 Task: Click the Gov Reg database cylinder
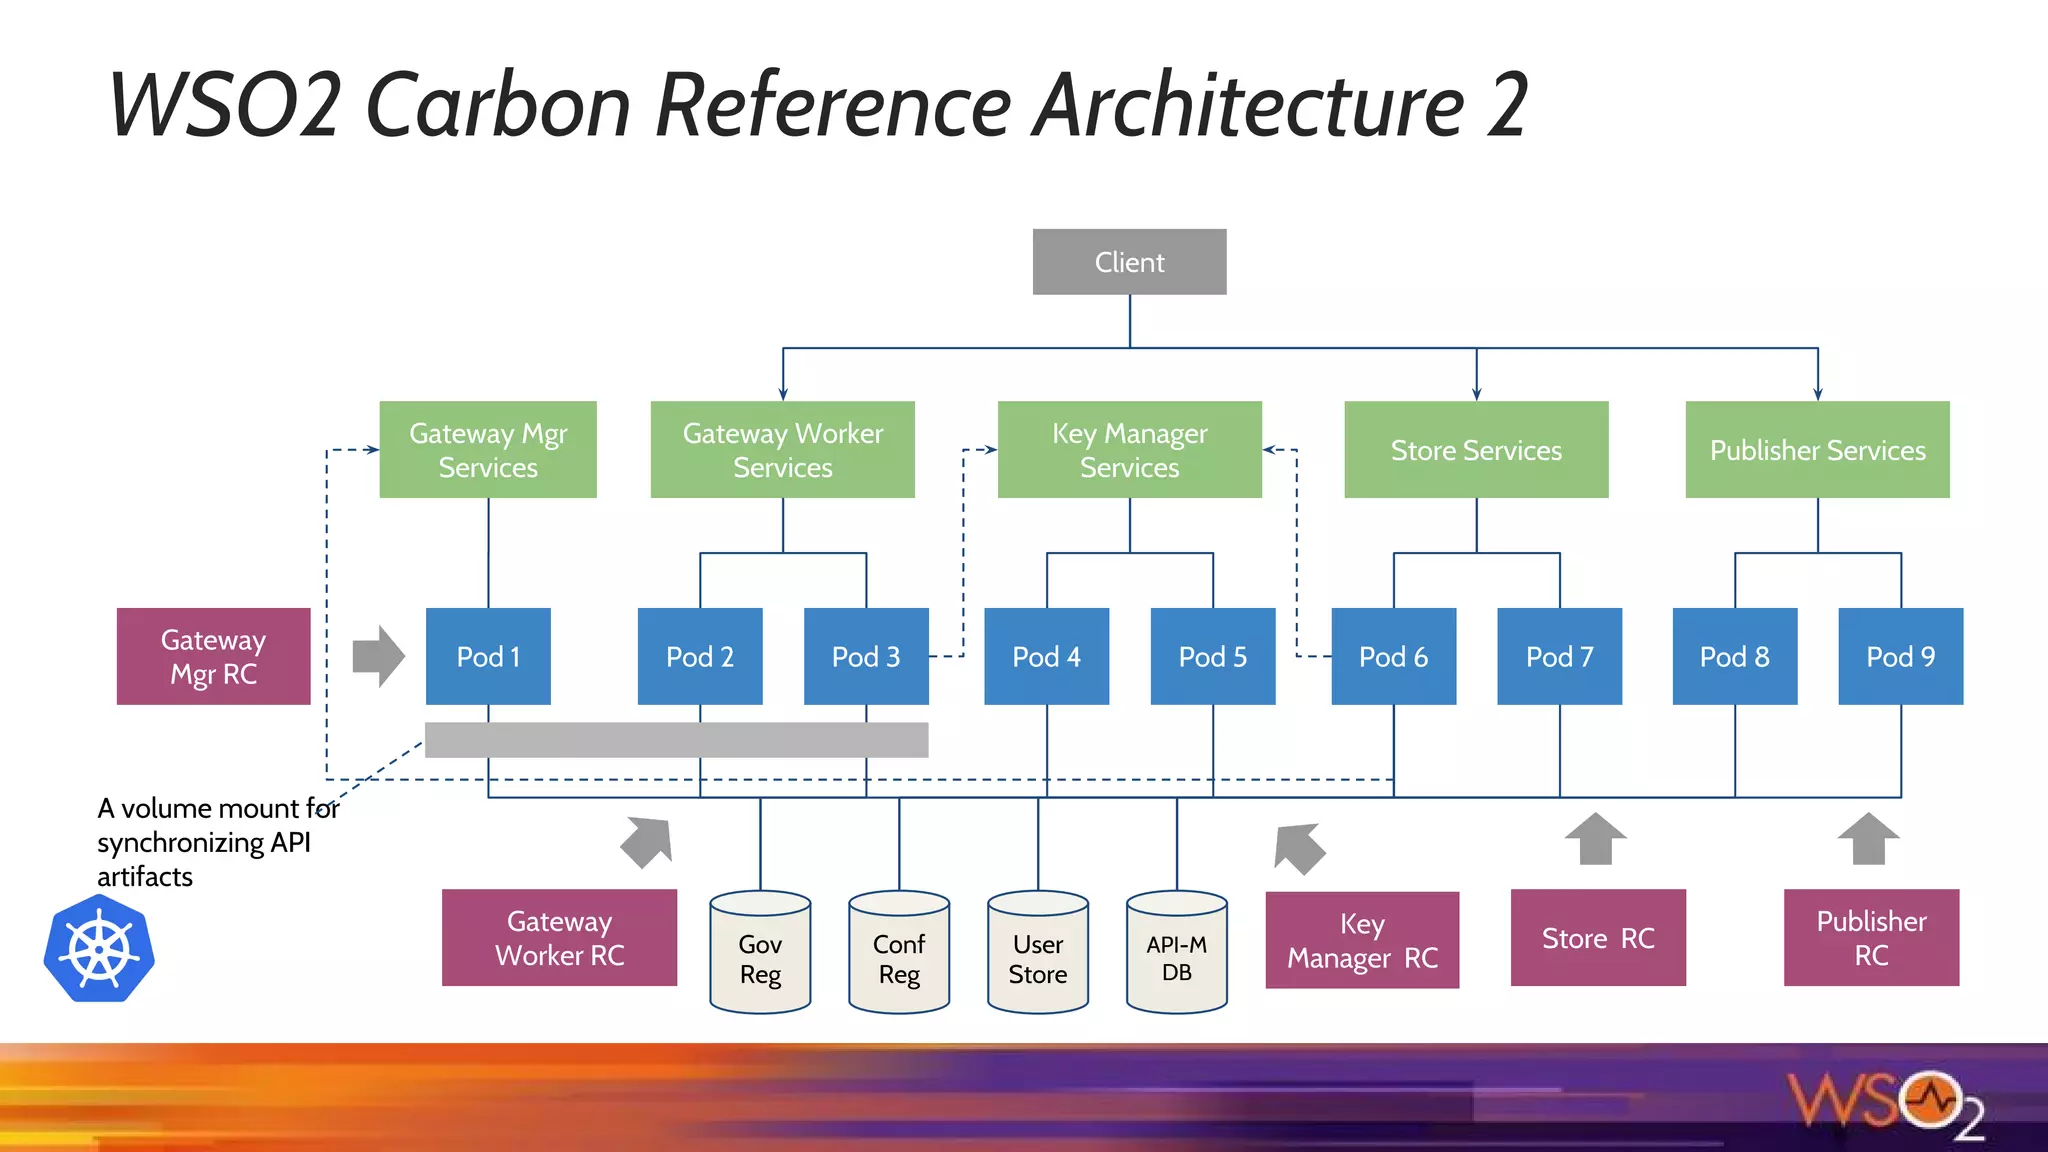click(760, 953)
